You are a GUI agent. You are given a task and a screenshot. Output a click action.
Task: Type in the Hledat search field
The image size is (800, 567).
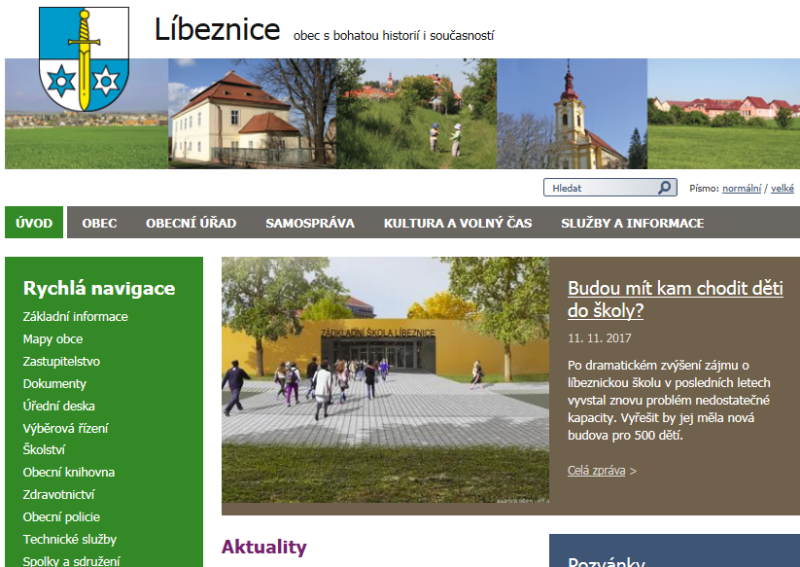click(x=600, y=188)
